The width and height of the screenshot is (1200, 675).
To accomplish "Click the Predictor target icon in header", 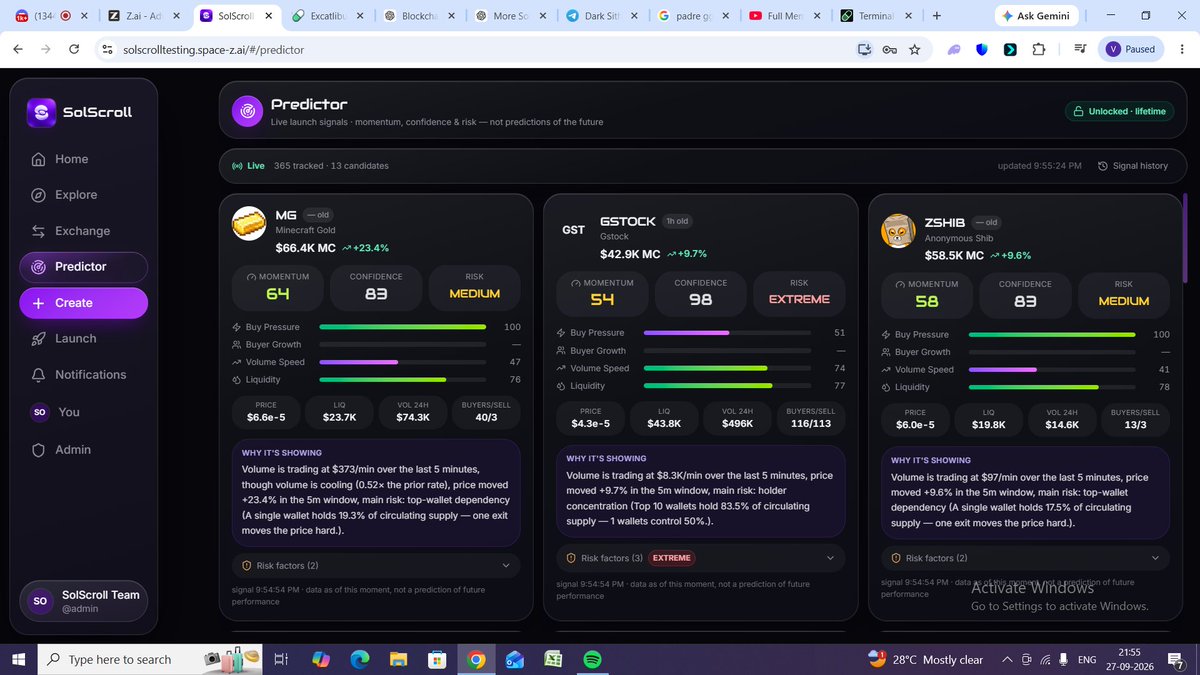I will (247, 111).
